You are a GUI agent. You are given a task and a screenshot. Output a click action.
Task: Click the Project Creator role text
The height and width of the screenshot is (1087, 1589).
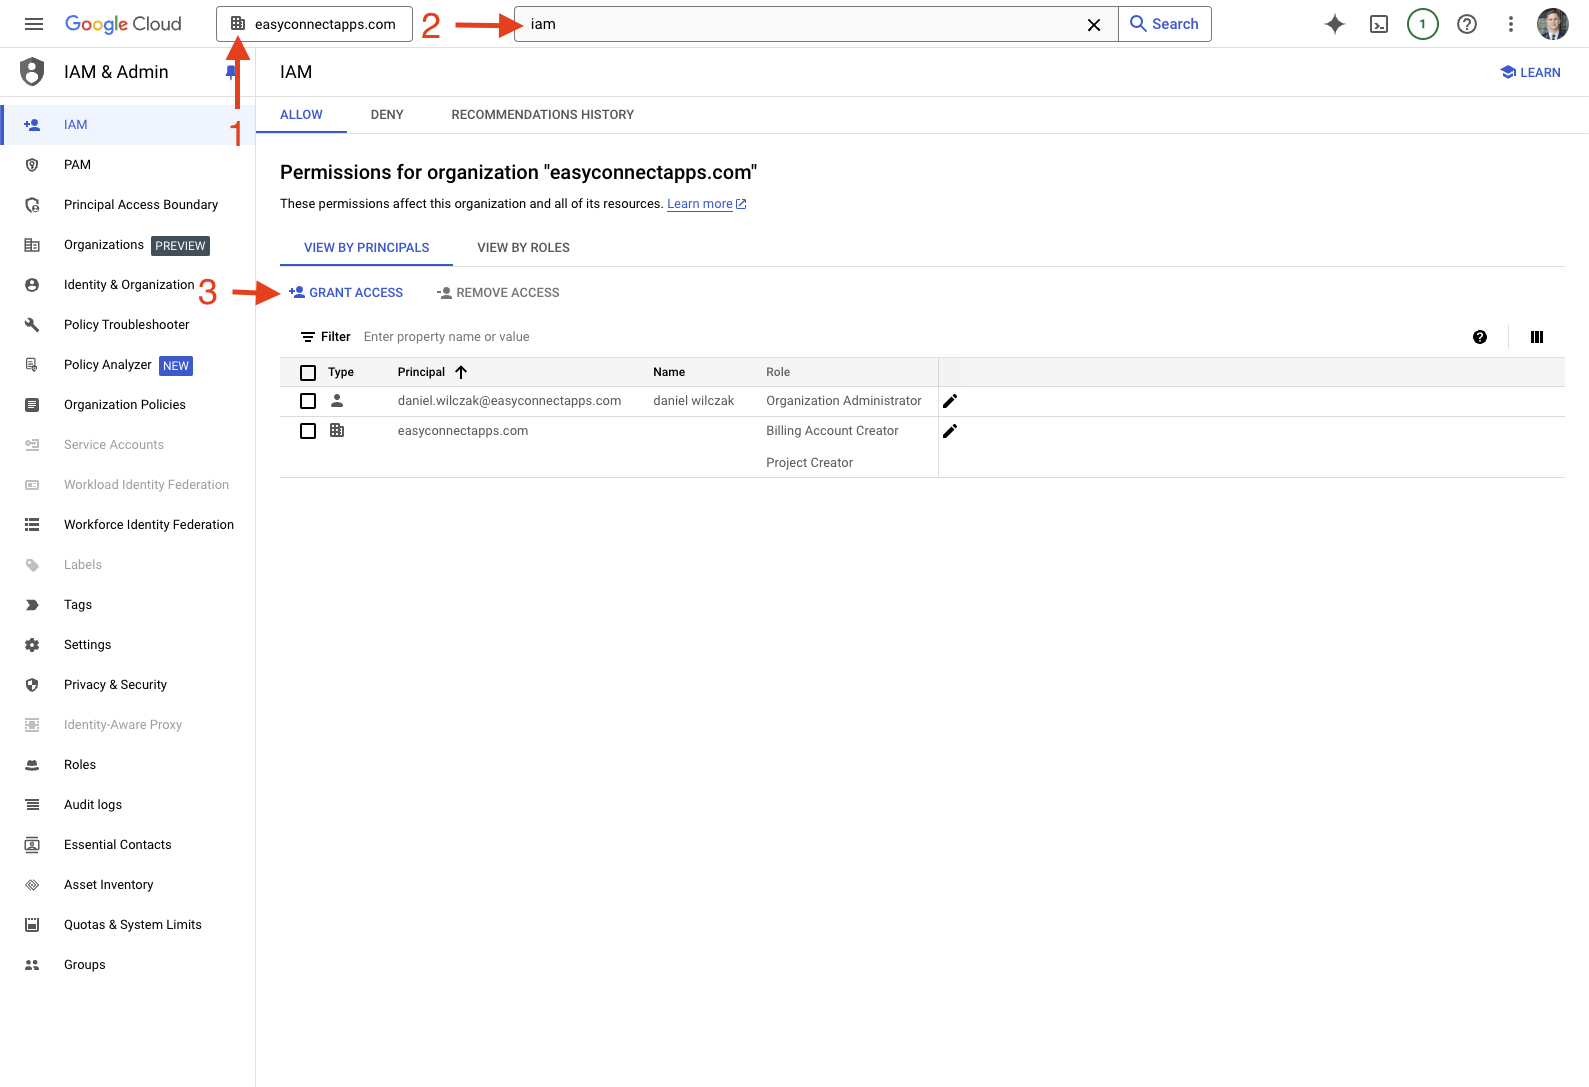pyautogui.click(x=809, y=463)
